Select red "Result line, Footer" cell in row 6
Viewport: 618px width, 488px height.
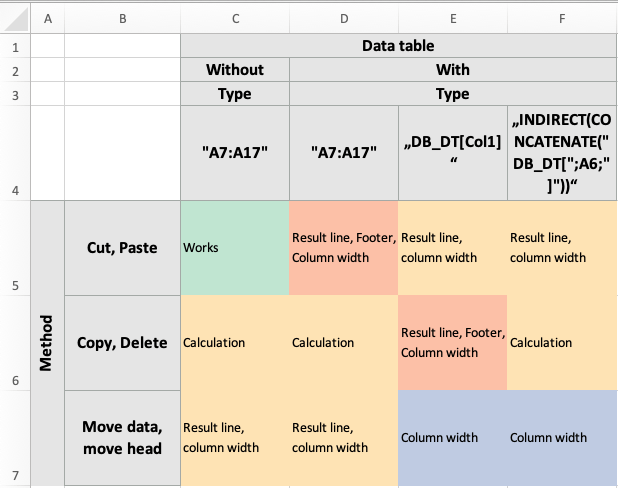pos(453,343)
